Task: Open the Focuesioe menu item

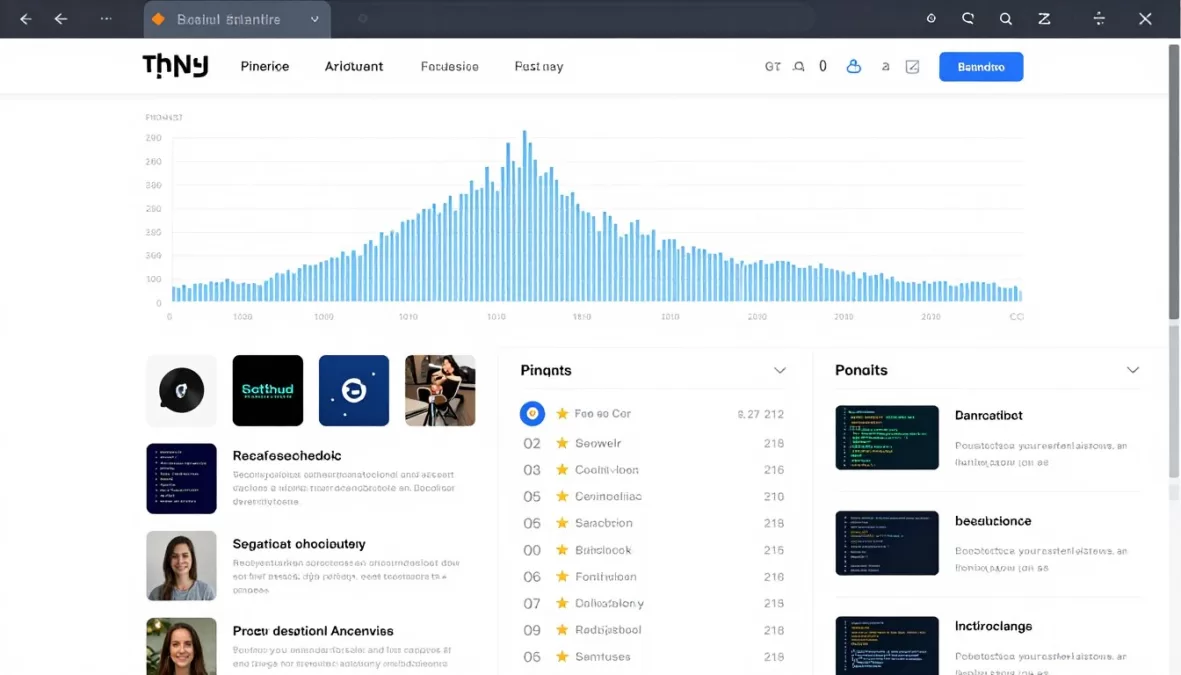Action: [450, 66]
